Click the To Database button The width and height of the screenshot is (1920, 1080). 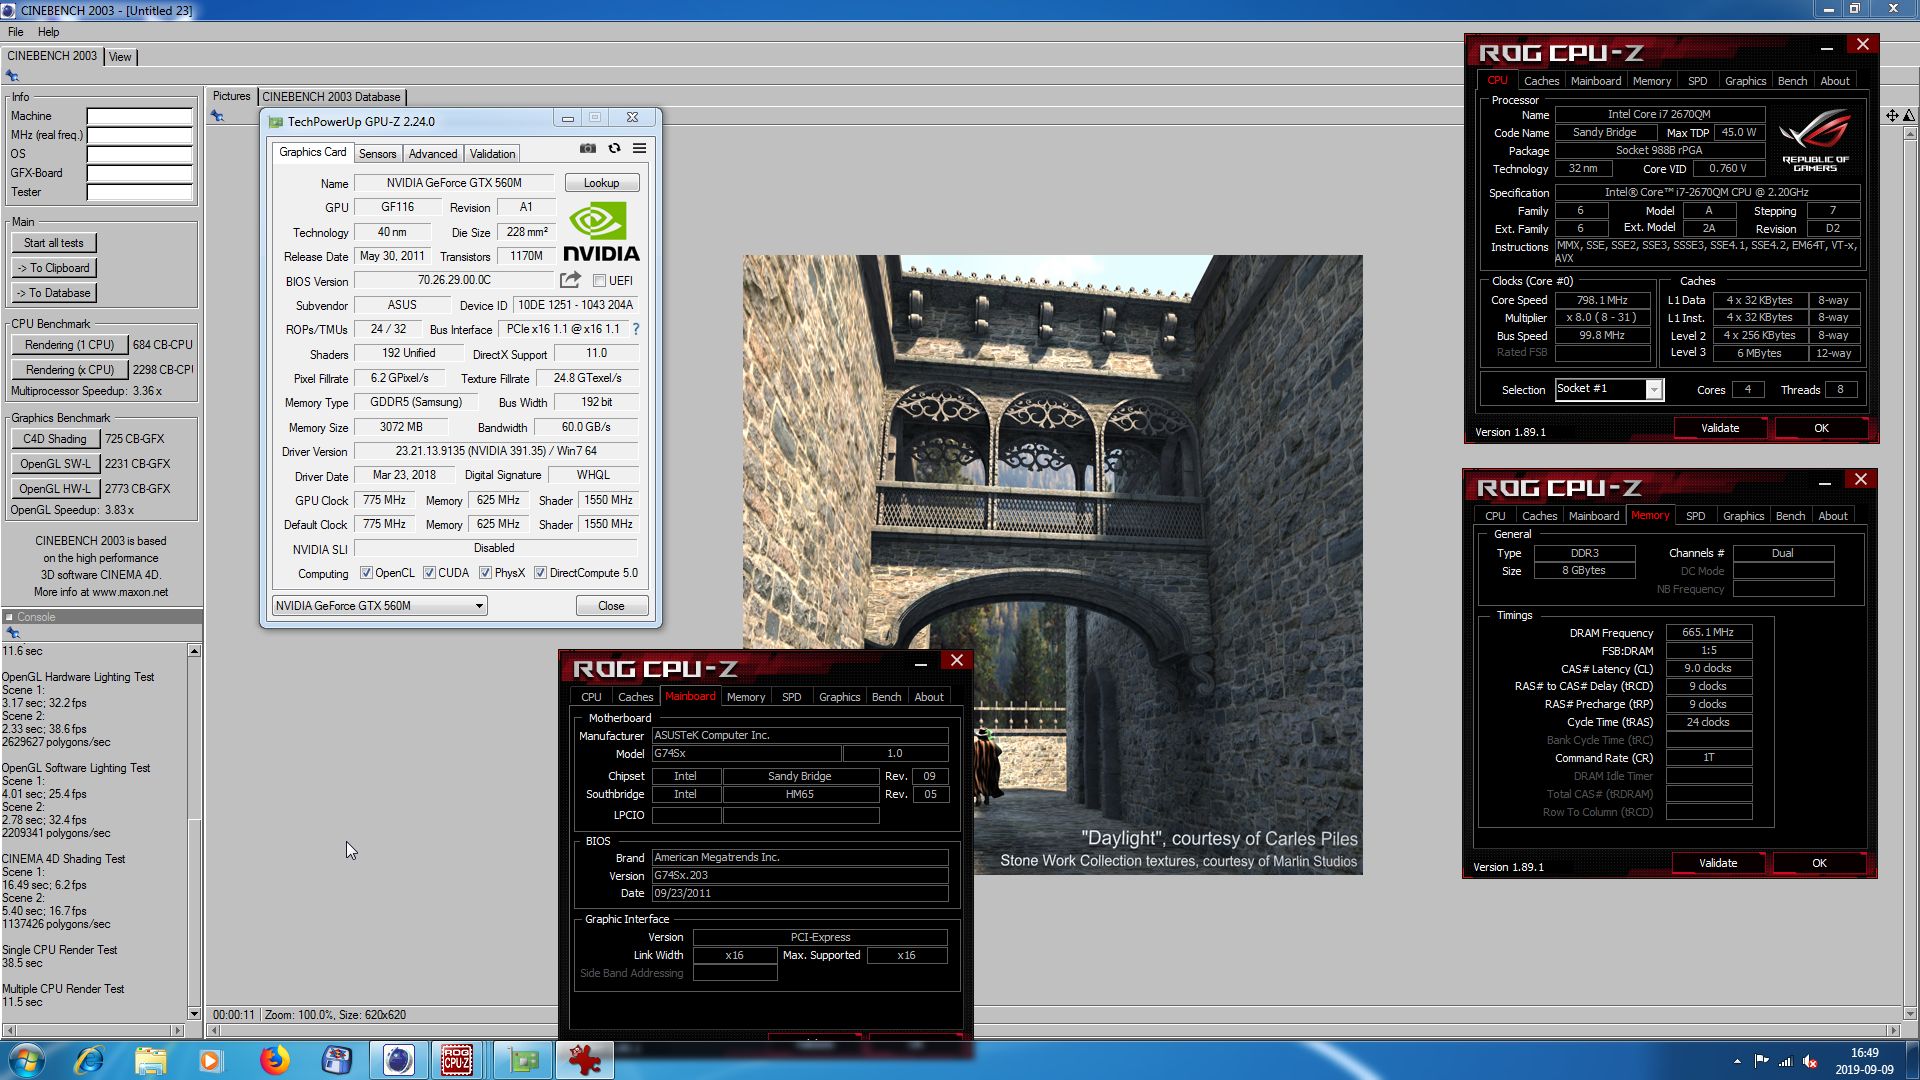click(54, 293)
